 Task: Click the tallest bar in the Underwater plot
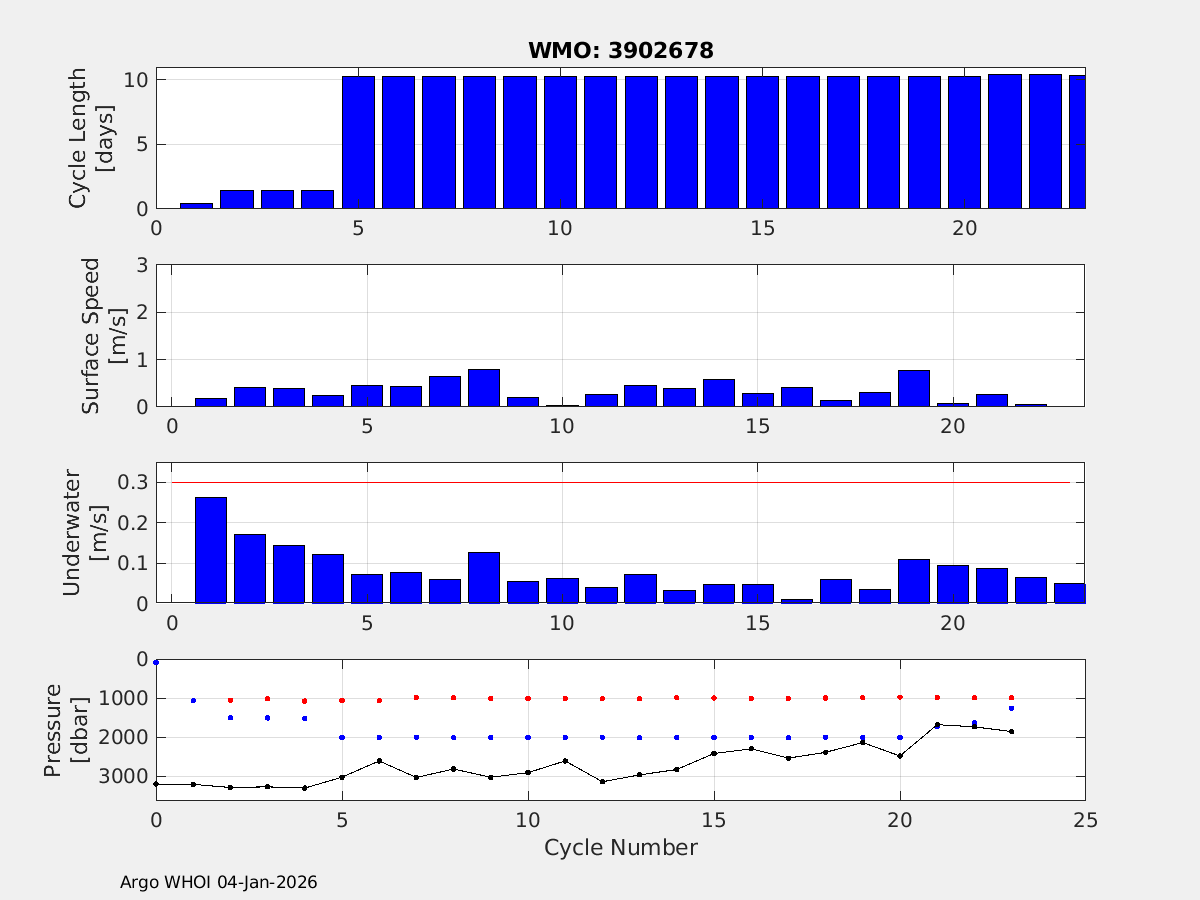211,550
